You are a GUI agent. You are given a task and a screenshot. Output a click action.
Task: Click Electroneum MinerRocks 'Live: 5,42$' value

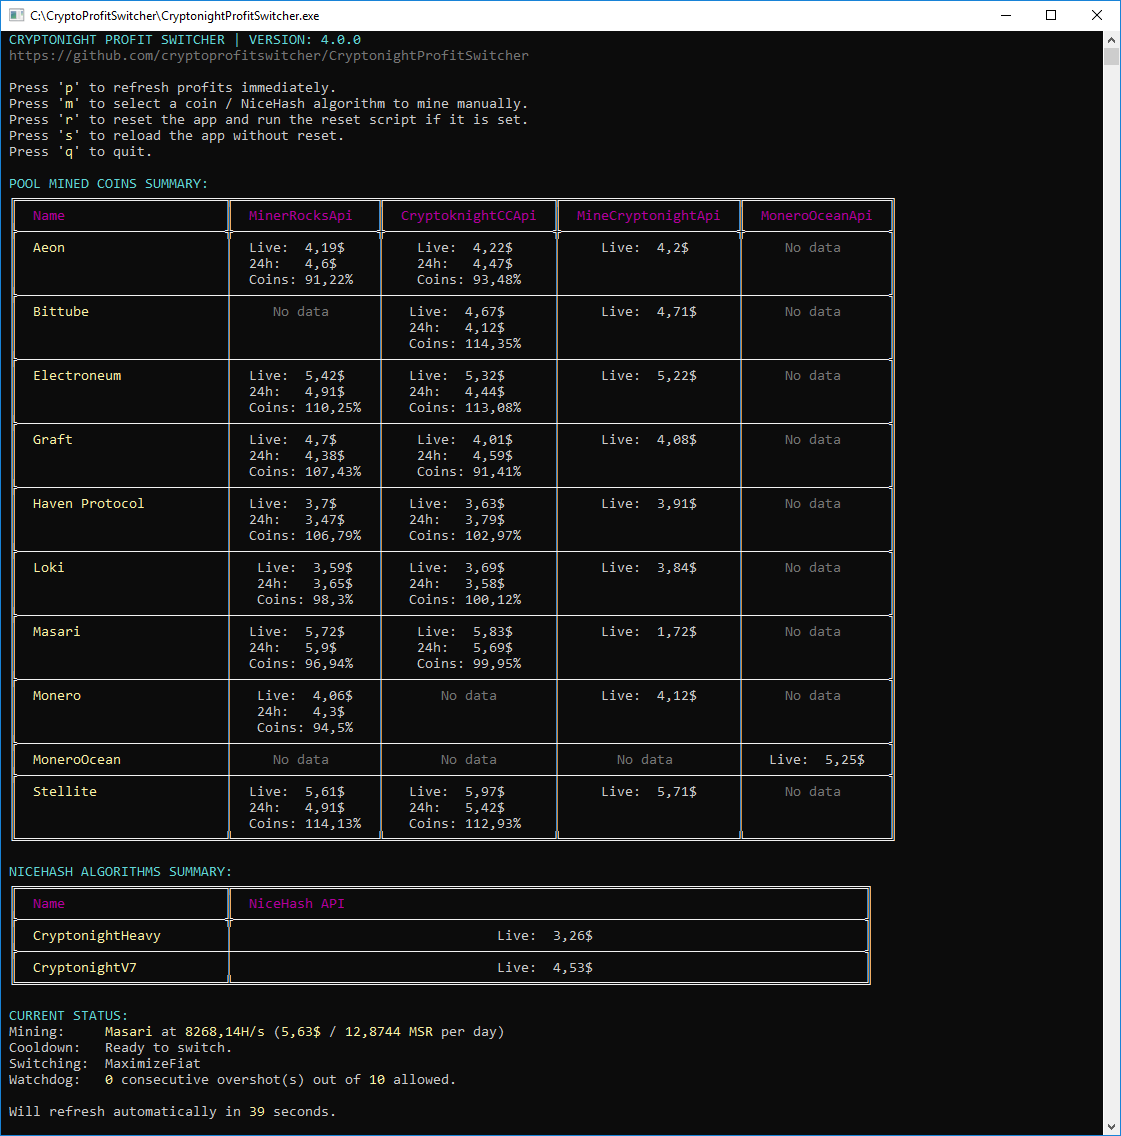click(x=297, y=375)
